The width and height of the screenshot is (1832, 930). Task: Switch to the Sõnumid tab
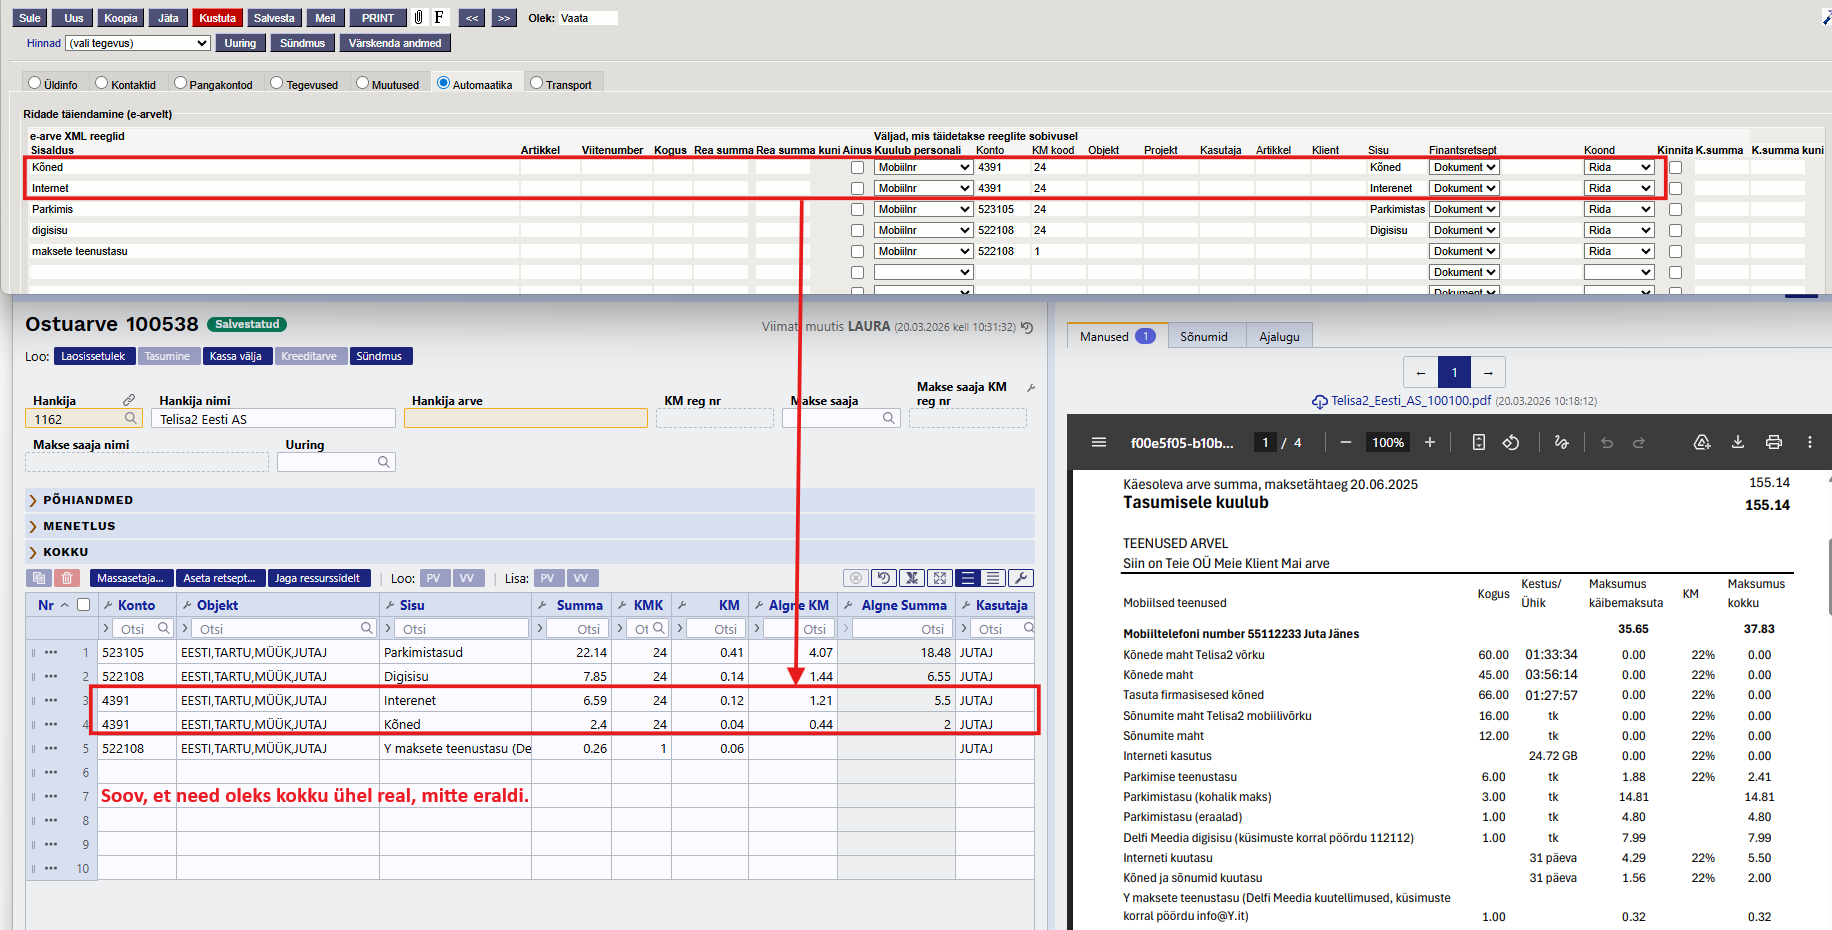(x=1203, y=337)
